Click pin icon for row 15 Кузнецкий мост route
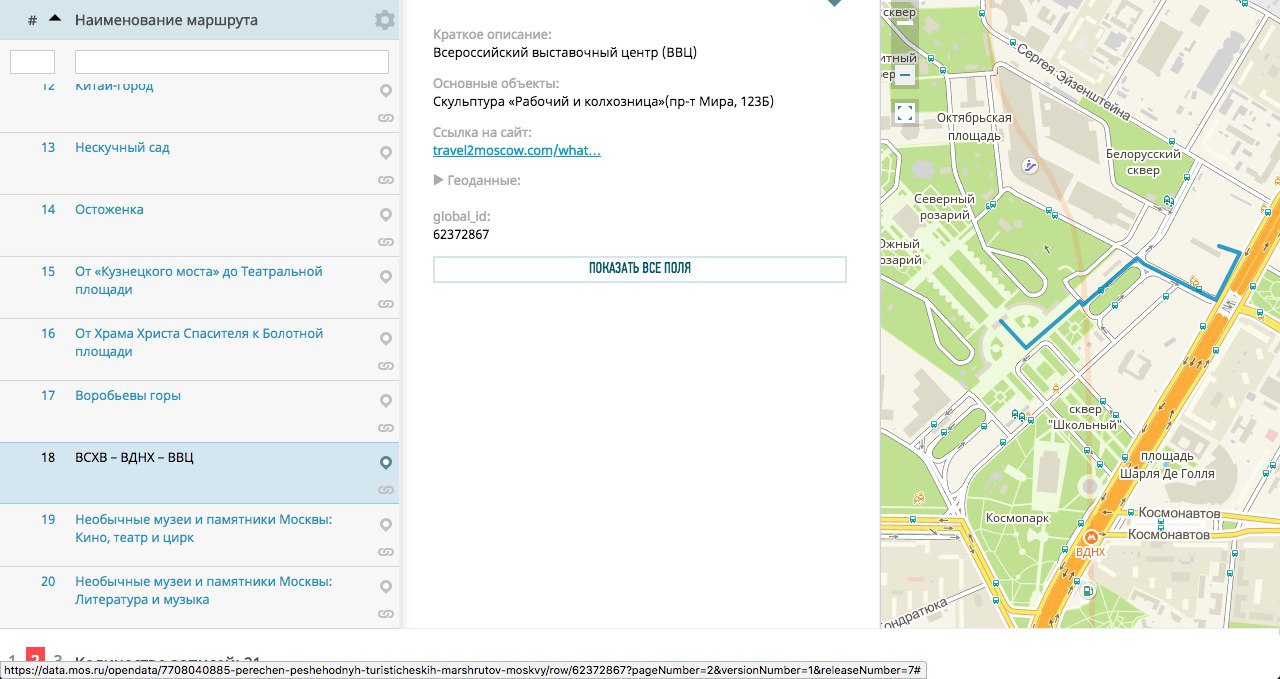Image resolution: width=1280 pixels, height=679 pixels. pos(386,277)
